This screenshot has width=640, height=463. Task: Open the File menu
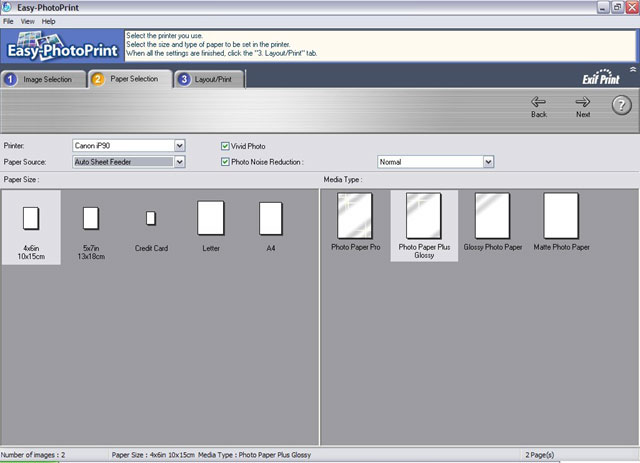pos(8,21)
